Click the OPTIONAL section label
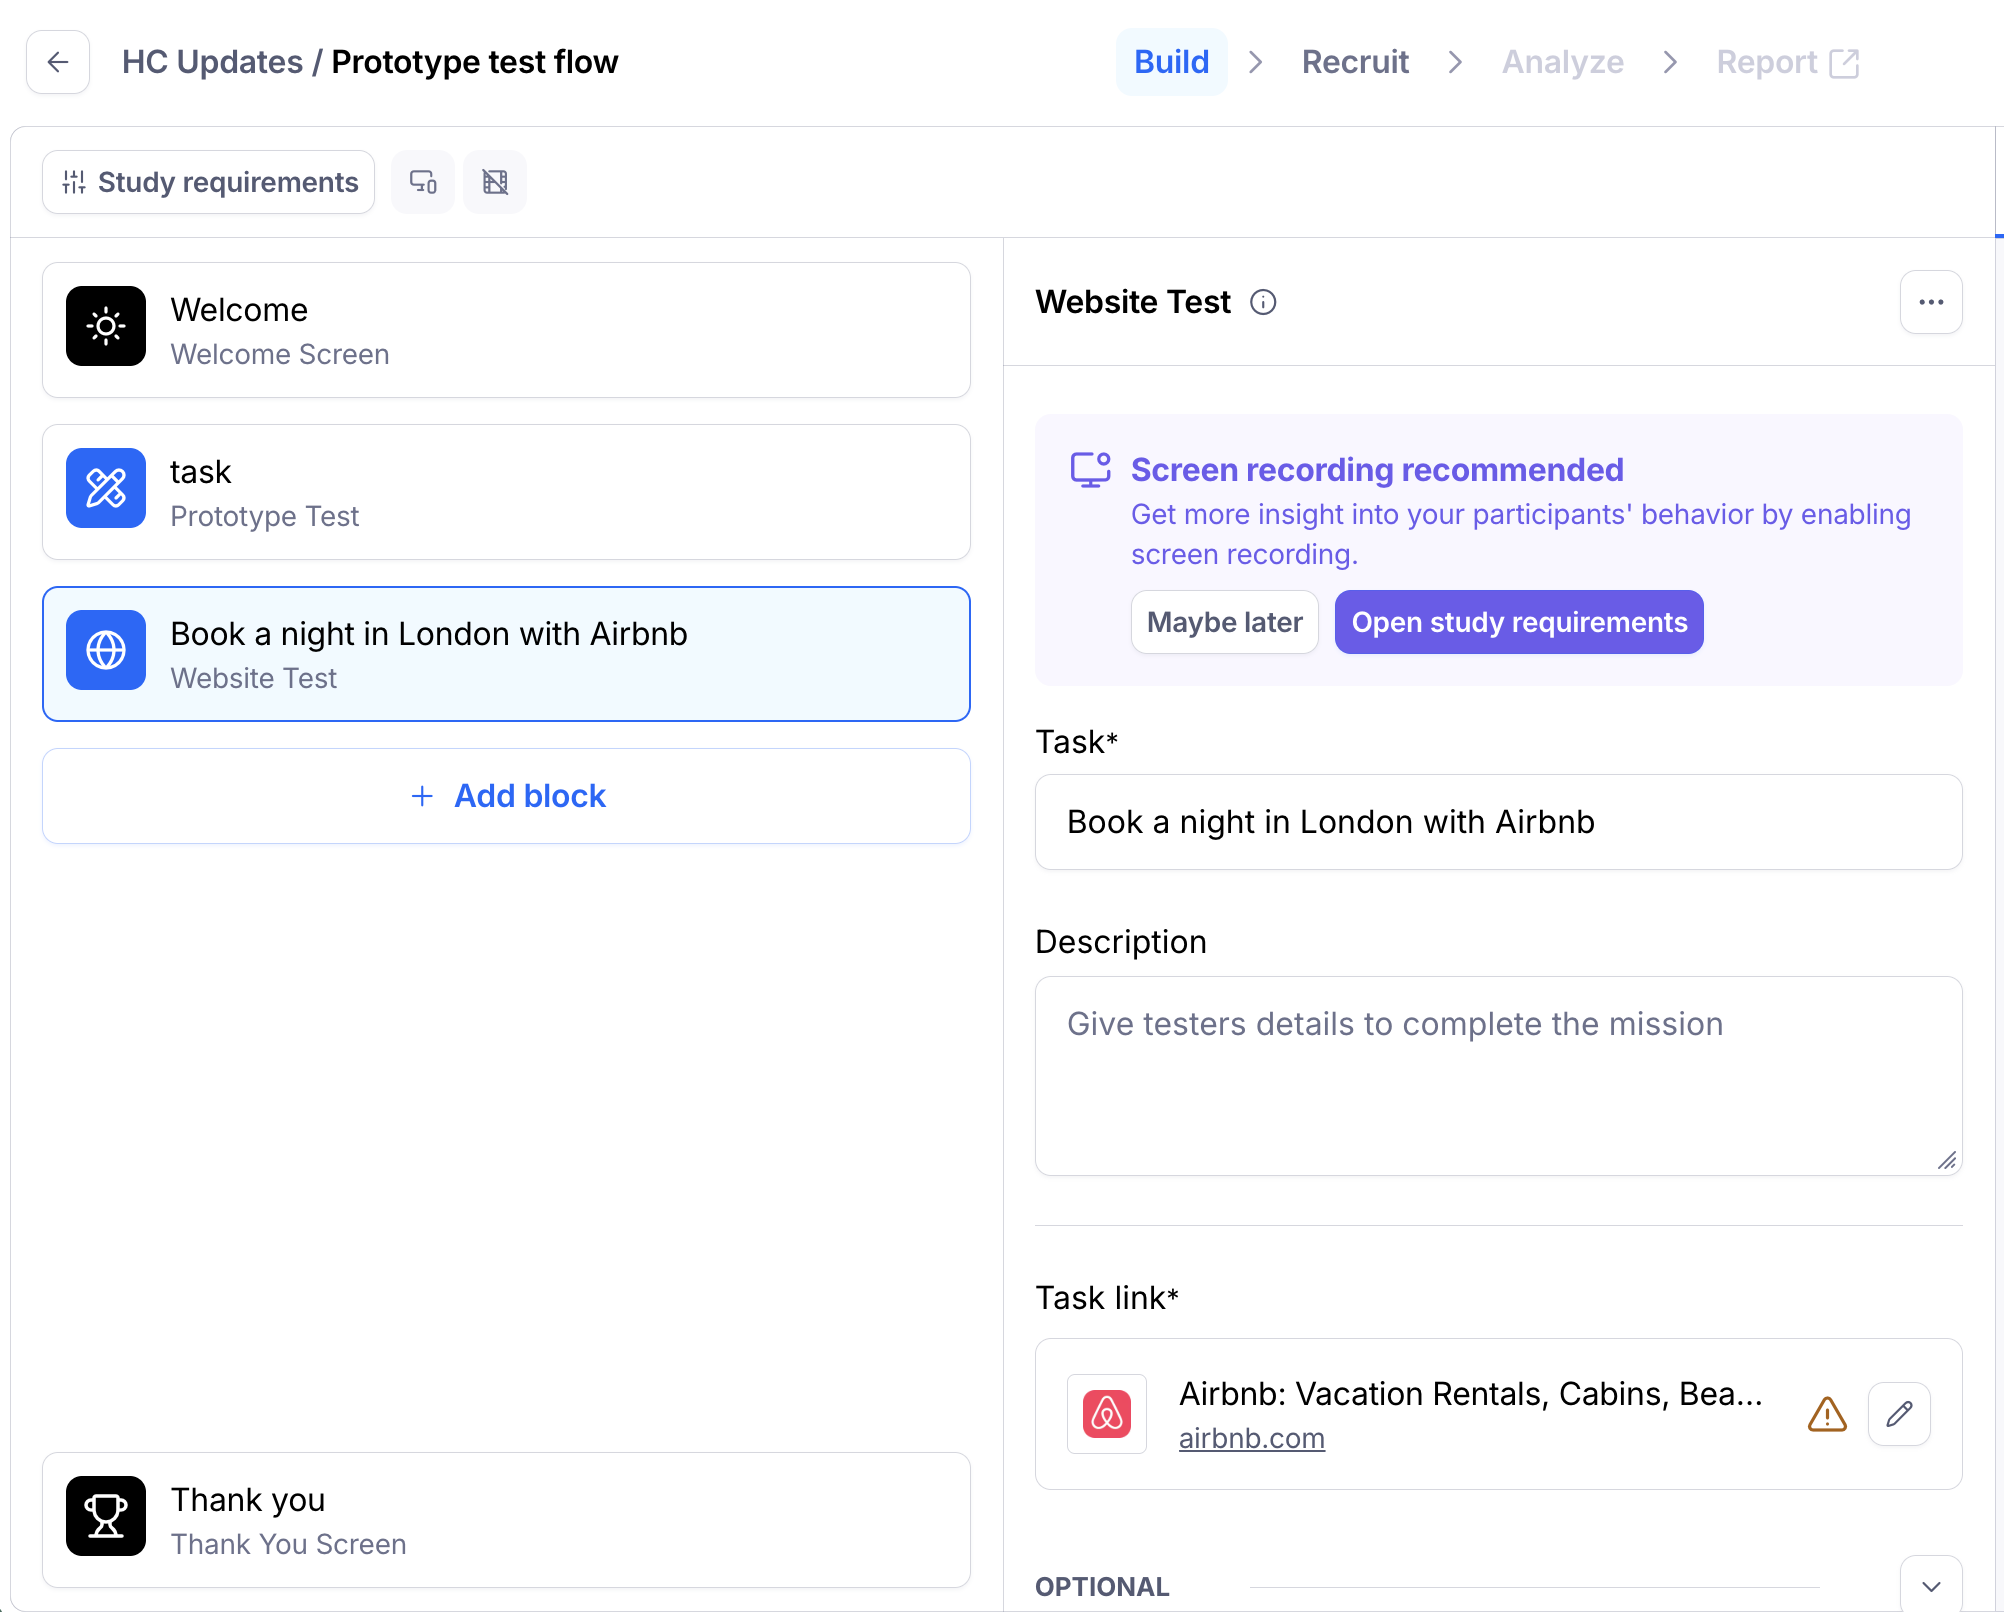 coord(1102,1587)
